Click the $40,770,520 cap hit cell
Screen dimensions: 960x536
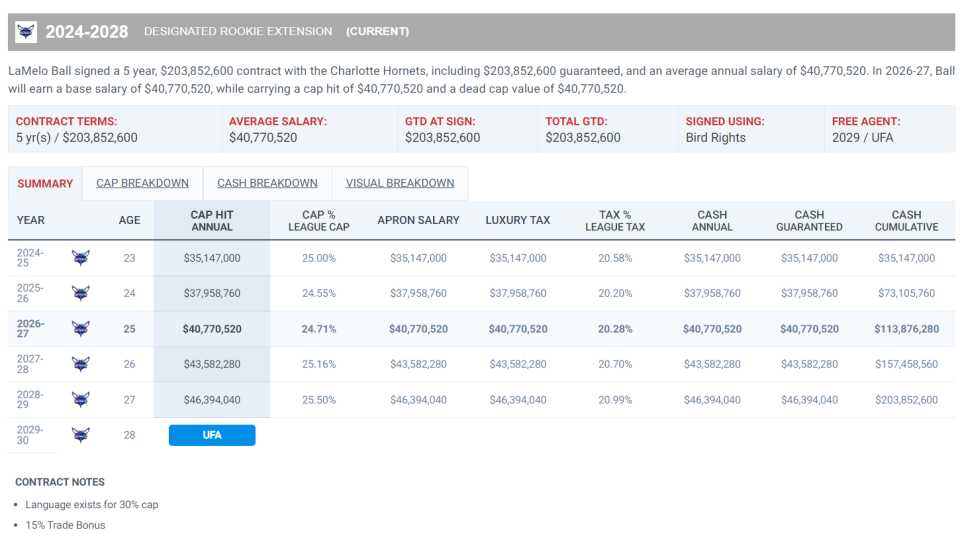click(212, 329)
